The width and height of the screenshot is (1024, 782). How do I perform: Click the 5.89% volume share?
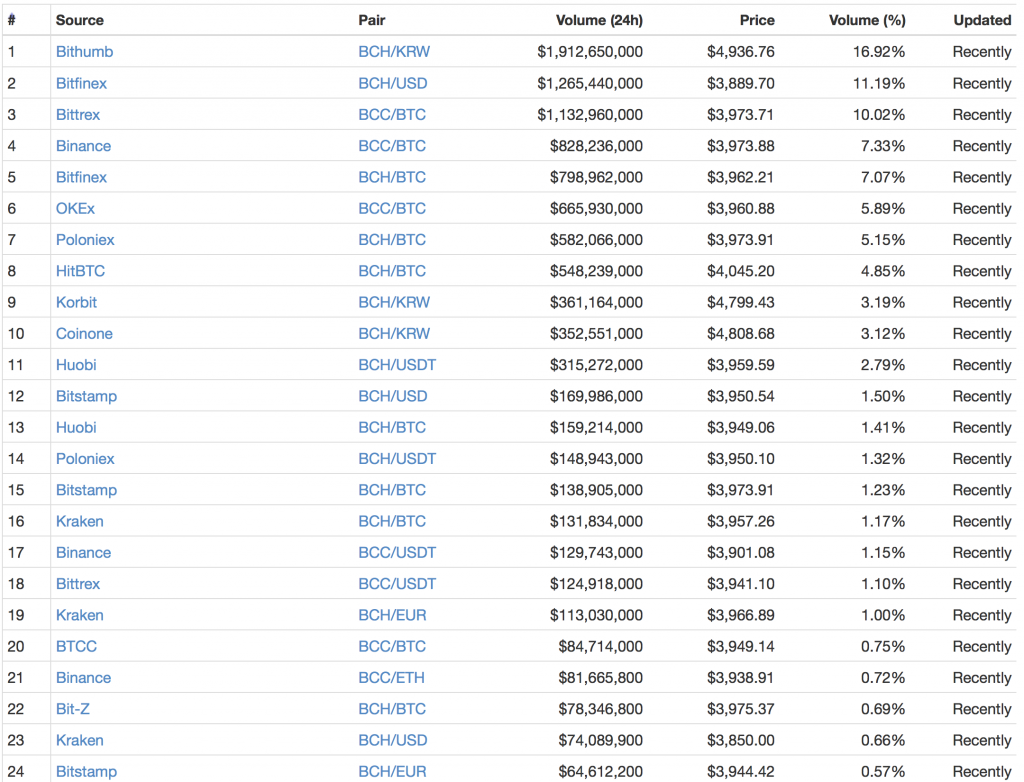point(883,208)
